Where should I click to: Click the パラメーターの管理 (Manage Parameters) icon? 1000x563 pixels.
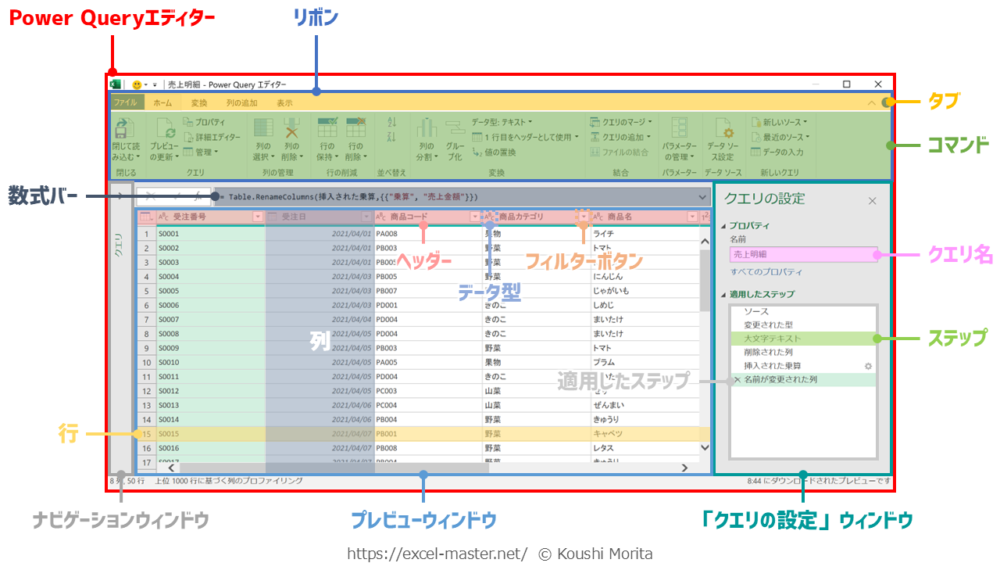[679, 129]
